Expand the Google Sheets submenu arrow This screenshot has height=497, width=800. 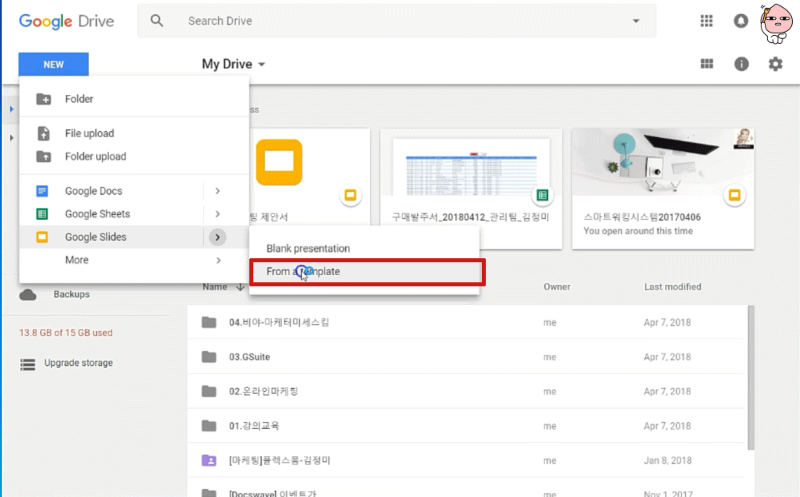pos(218,214)
